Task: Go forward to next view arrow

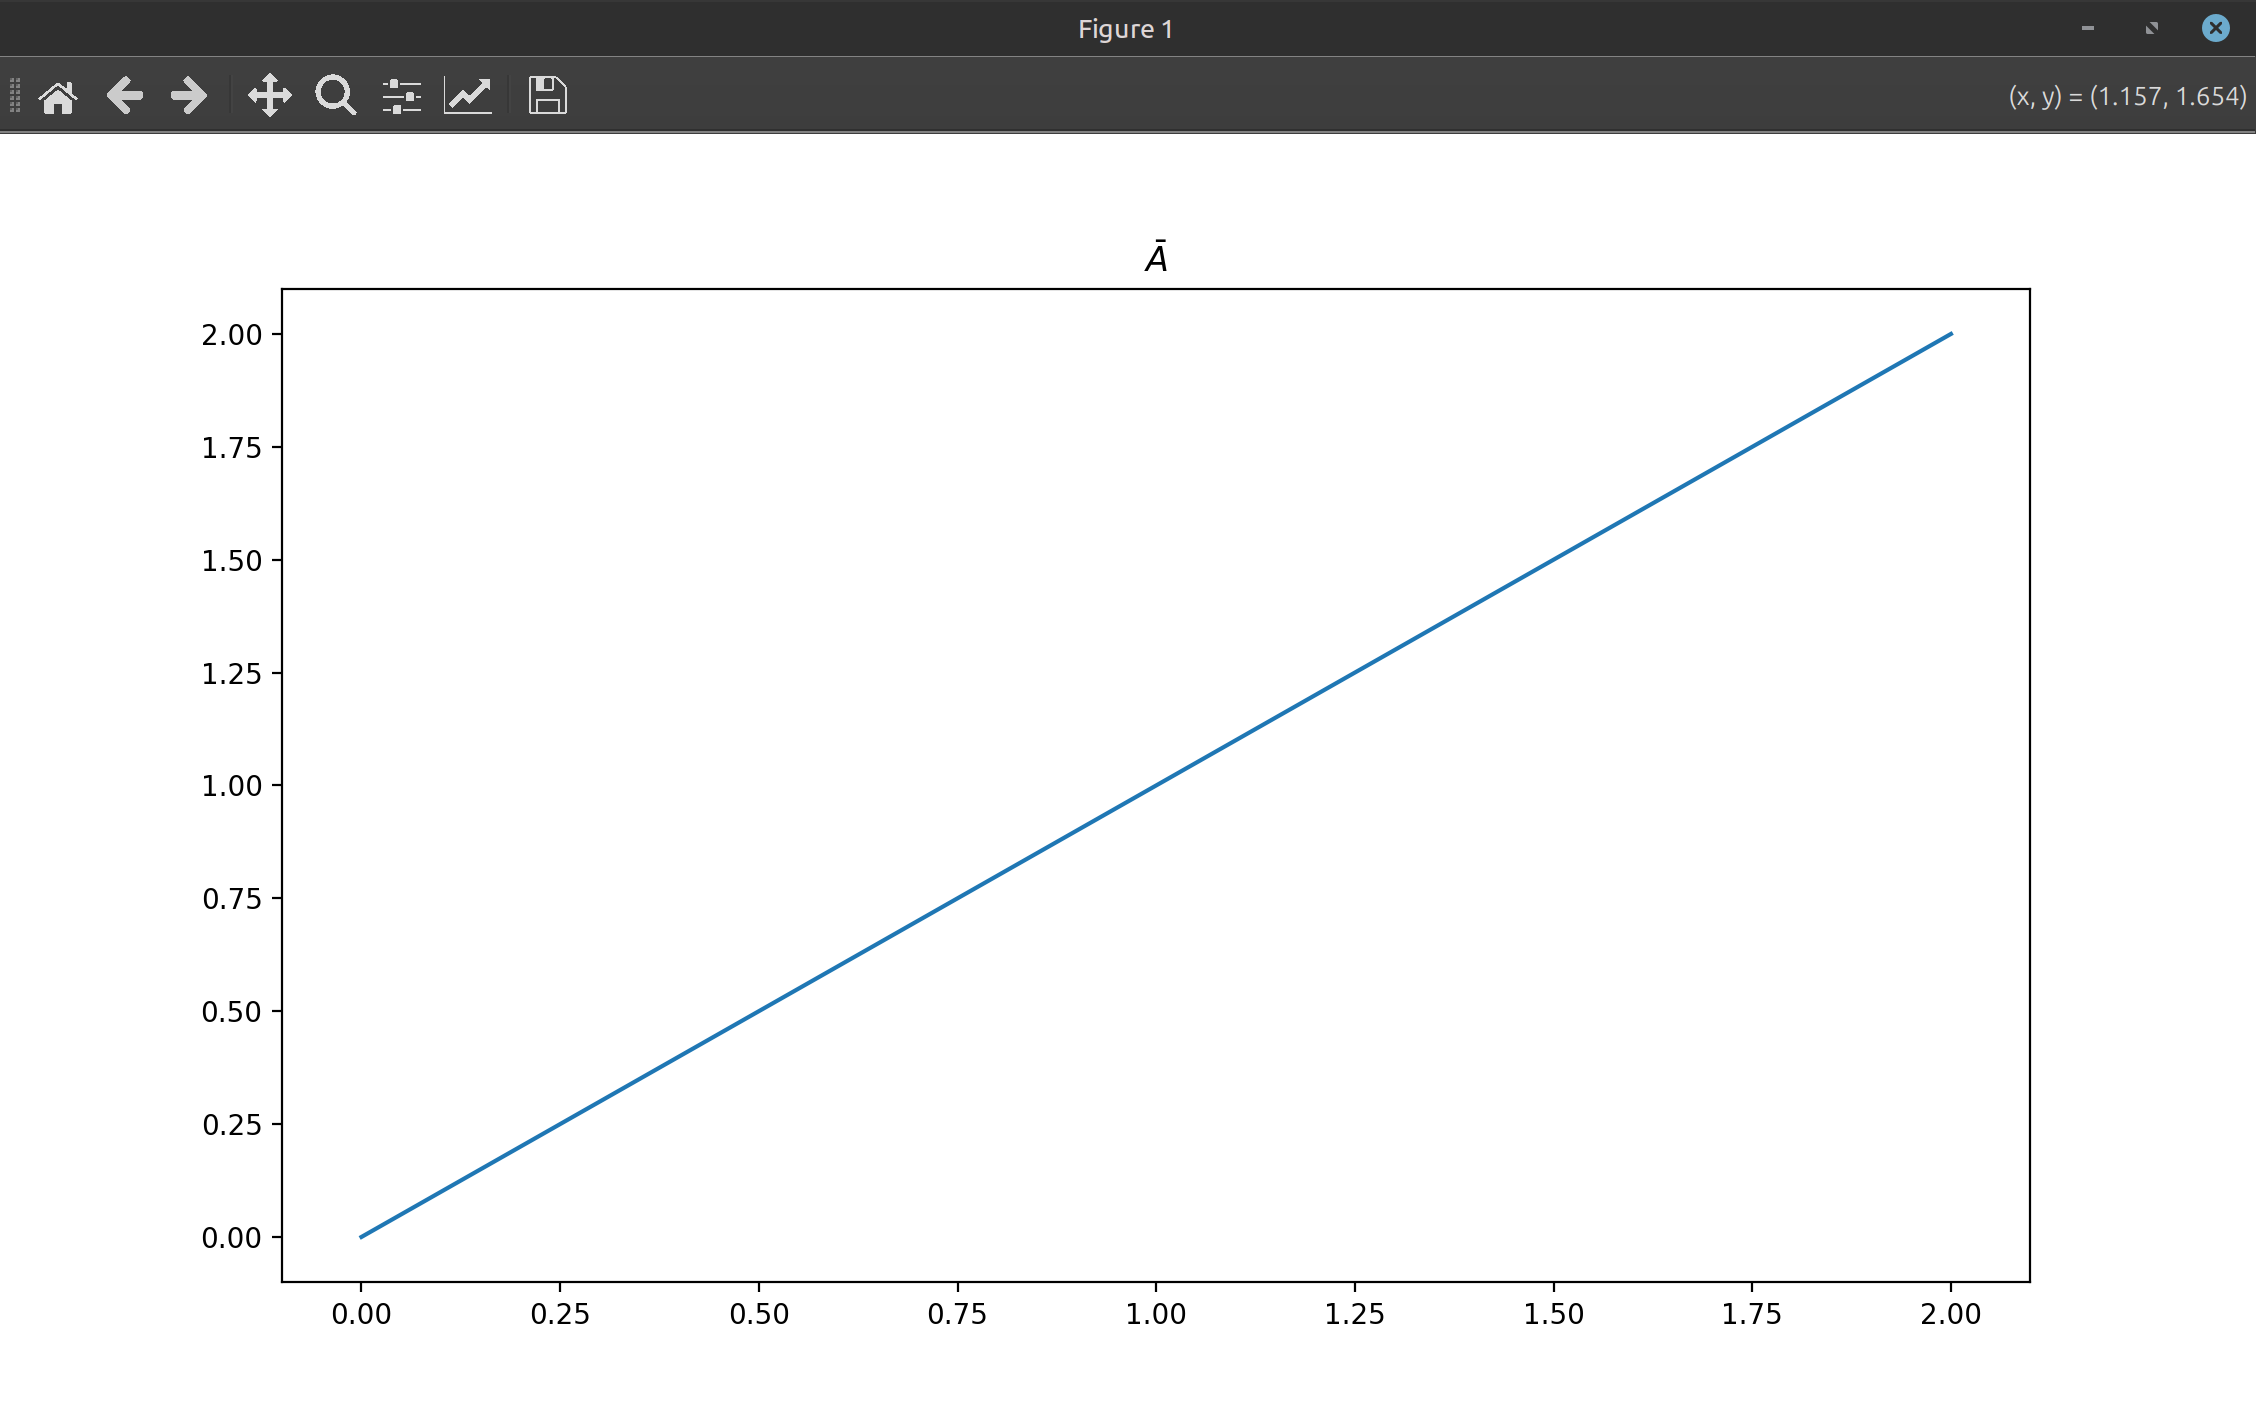Action: click(188, 96)
